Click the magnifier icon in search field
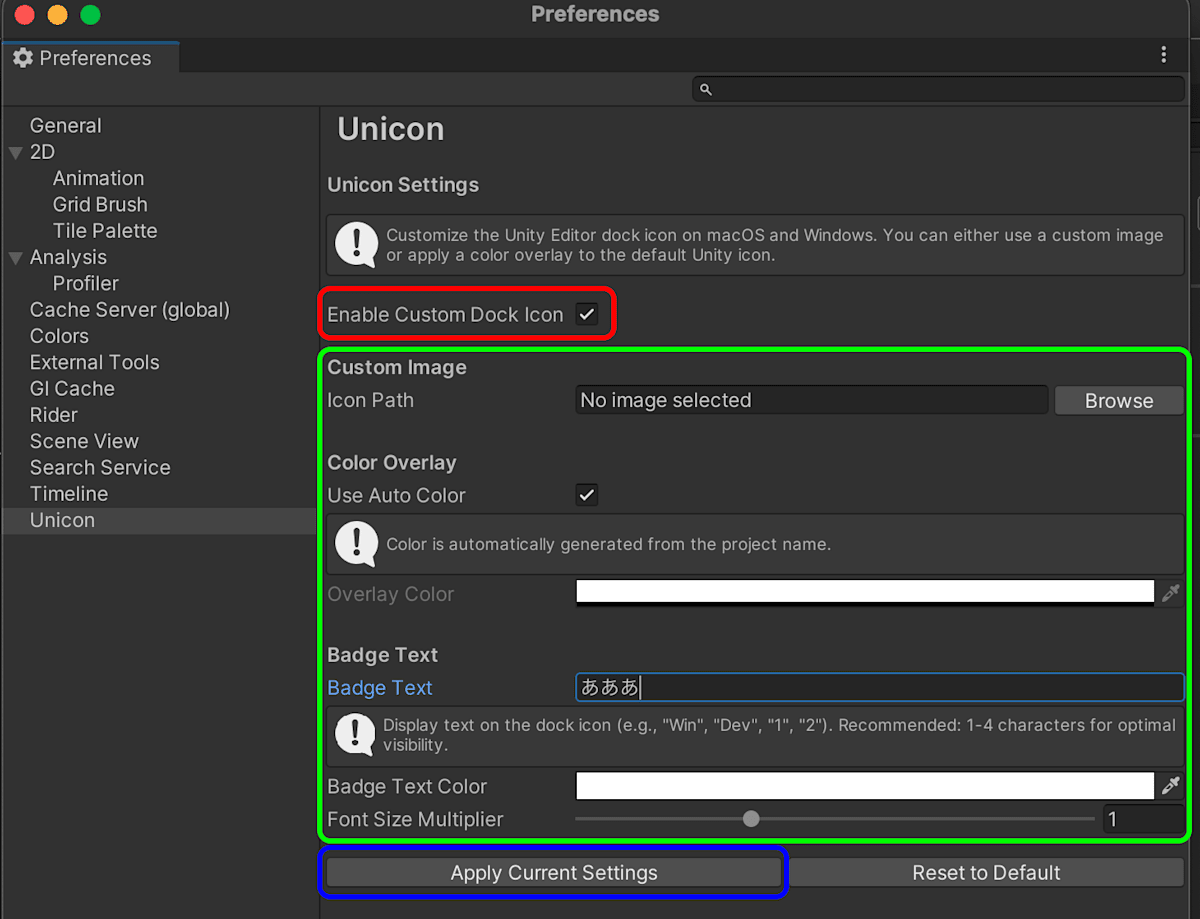Image resolution: width=1200 pixels, height=919 pixels. [x=705, y=89]
